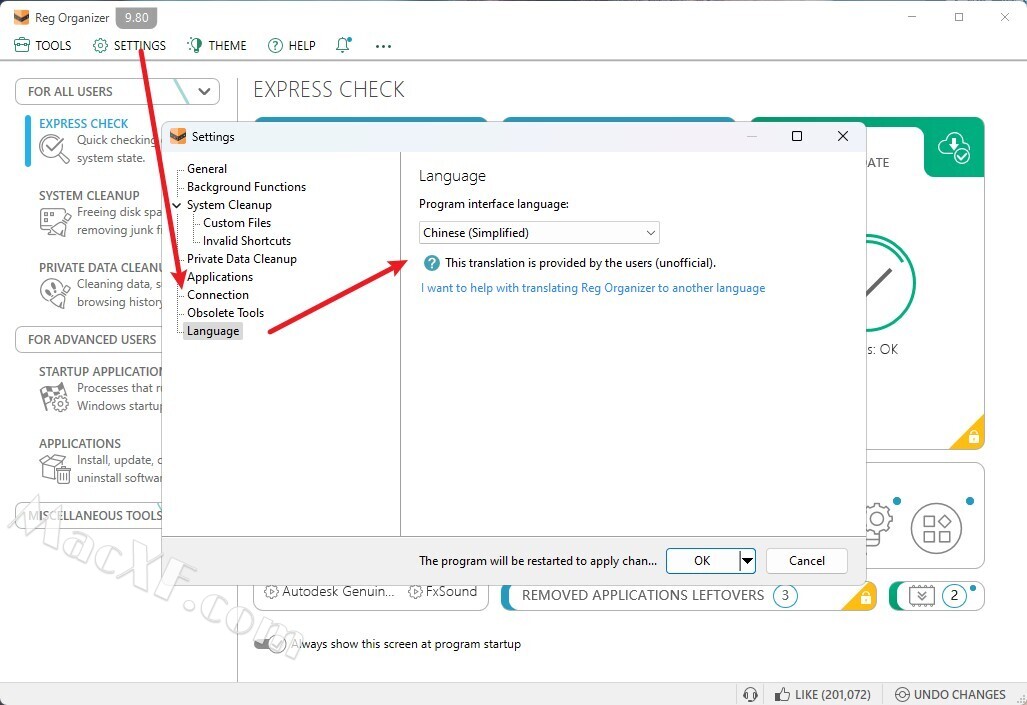The image size is (1027, 705).
Task: Click the headset support icon in status bar
Action: point(751,695)
